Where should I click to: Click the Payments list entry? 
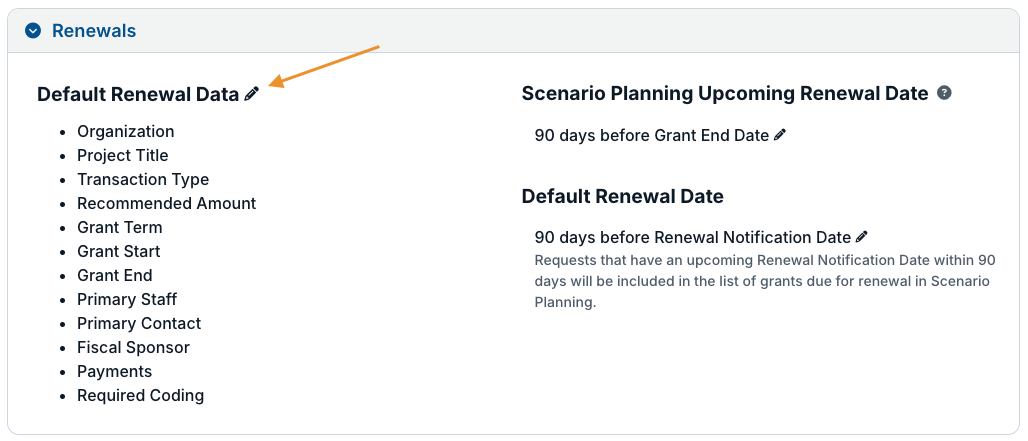click(115, 372)
